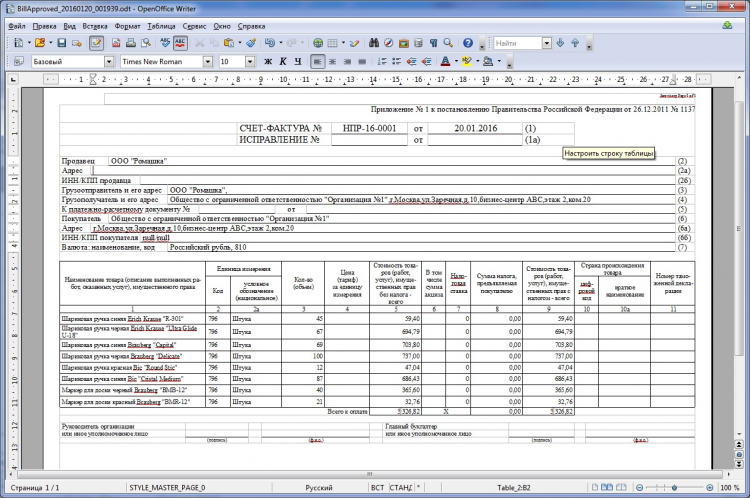Toggle Edit File mode button
Image resolution: width=750 pixels, height=498 pixels.
point(97,44)
